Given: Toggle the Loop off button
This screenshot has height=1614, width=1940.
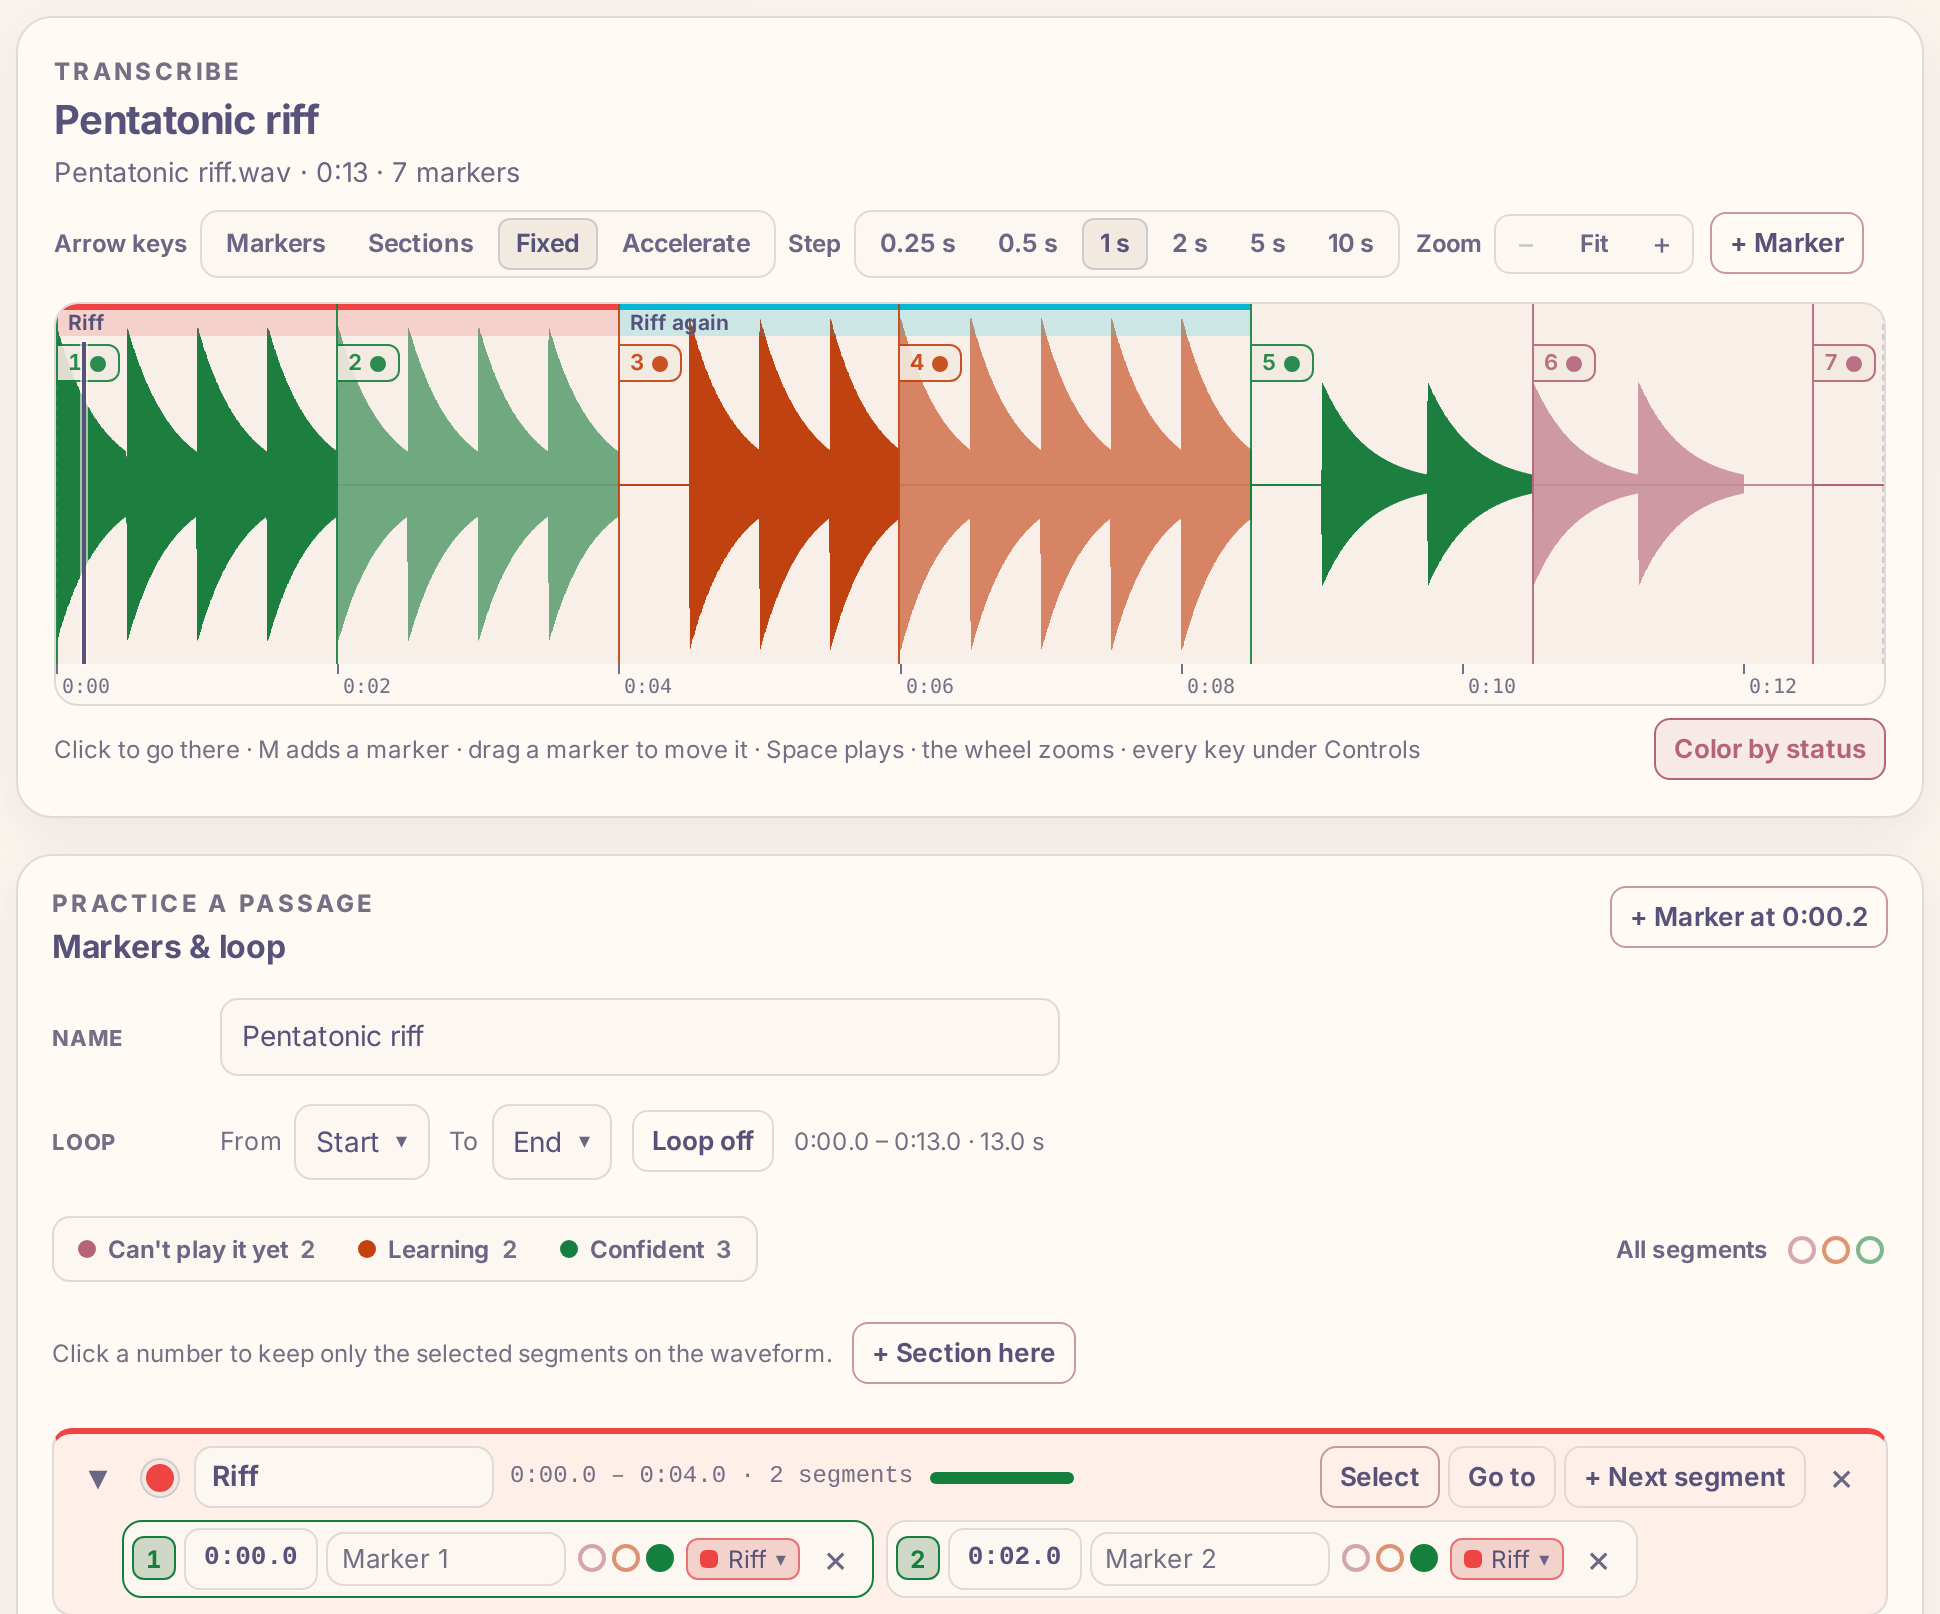Looking at the screenshot, I should pyautogui.click(x=702, y=1141).
